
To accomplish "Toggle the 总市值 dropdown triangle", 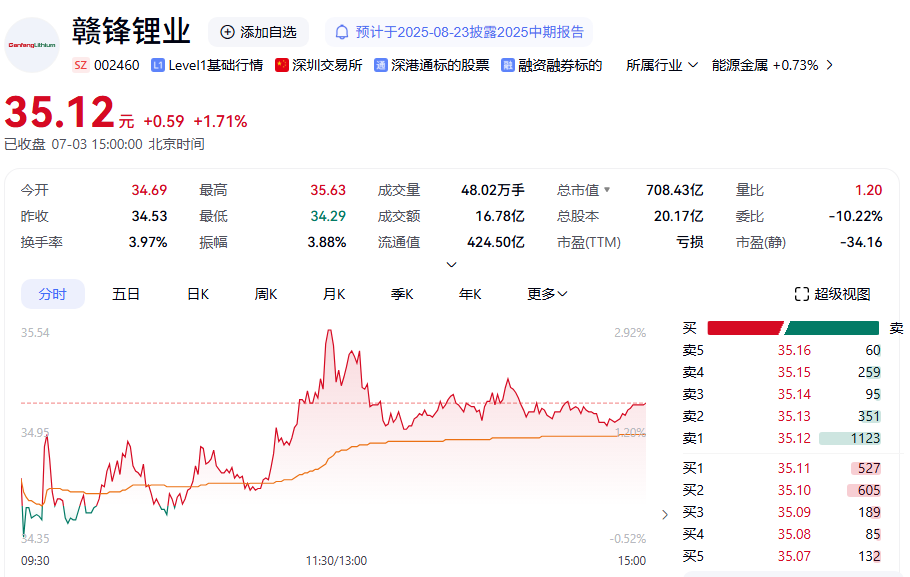I will coord(607,189).
